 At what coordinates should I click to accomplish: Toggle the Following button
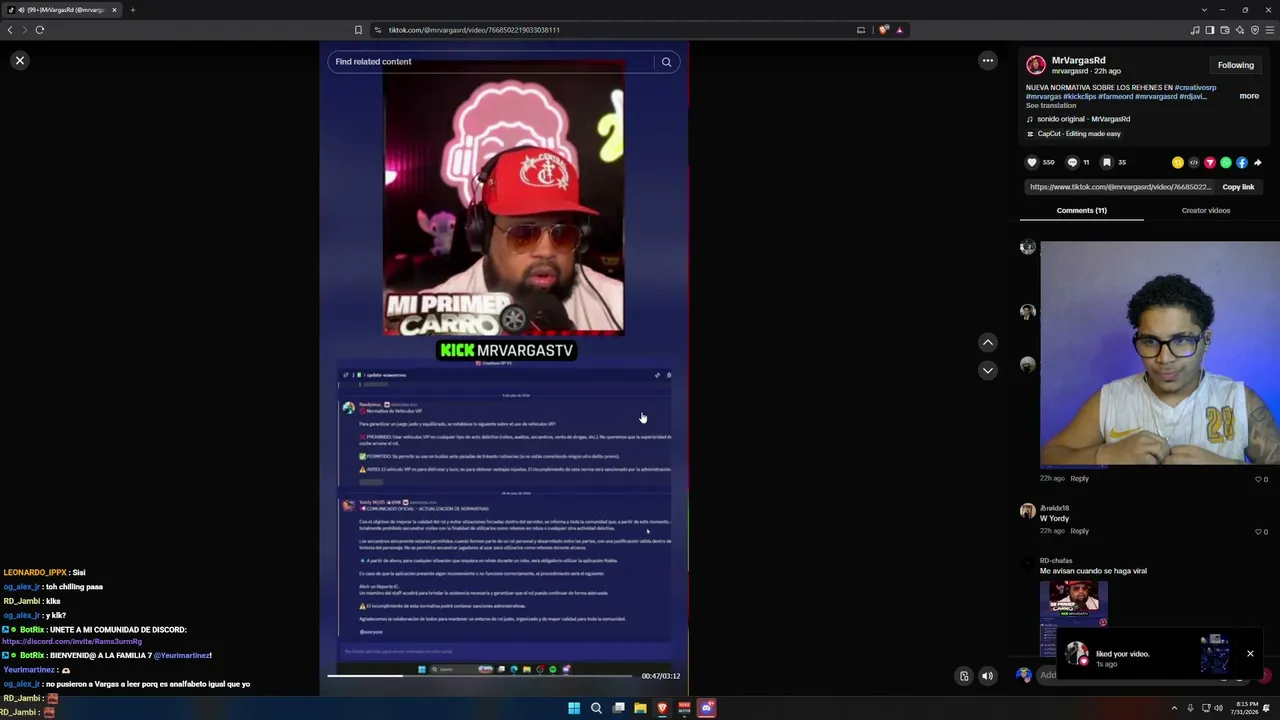point(1235,65)
